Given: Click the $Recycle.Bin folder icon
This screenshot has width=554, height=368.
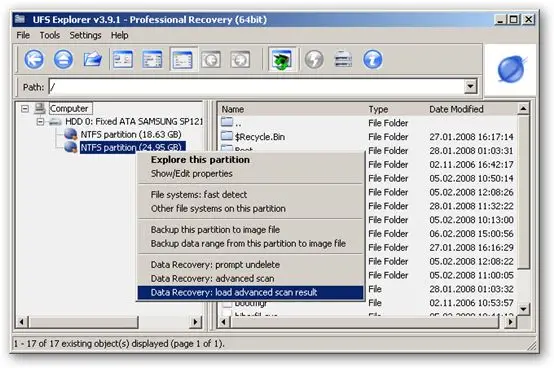Looking at the screenshot, I should point(227,136).
